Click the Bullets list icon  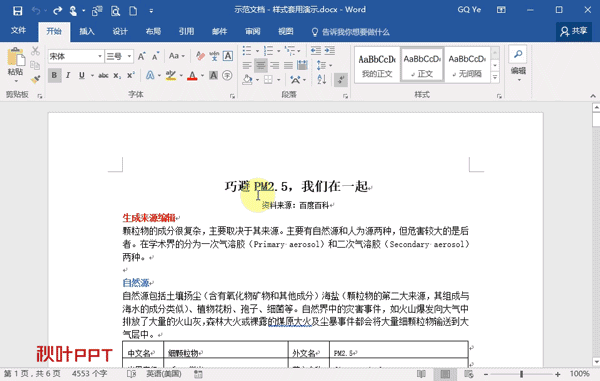click(x=247, y=50)
